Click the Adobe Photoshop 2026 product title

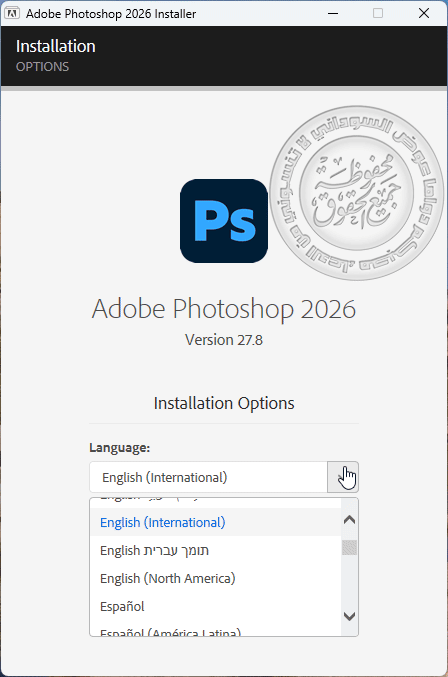tap(224, 309)
